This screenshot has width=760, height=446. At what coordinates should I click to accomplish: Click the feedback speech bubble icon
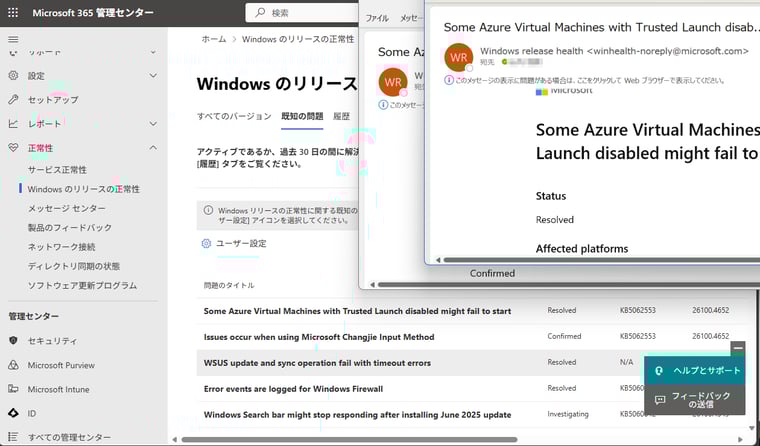(x=660, y=400)
